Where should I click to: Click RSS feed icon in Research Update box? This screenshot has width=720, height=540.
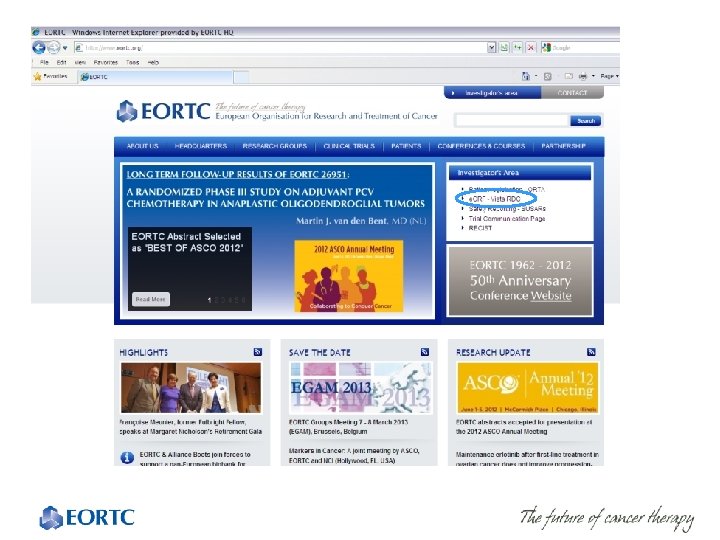tap(591, 352)
